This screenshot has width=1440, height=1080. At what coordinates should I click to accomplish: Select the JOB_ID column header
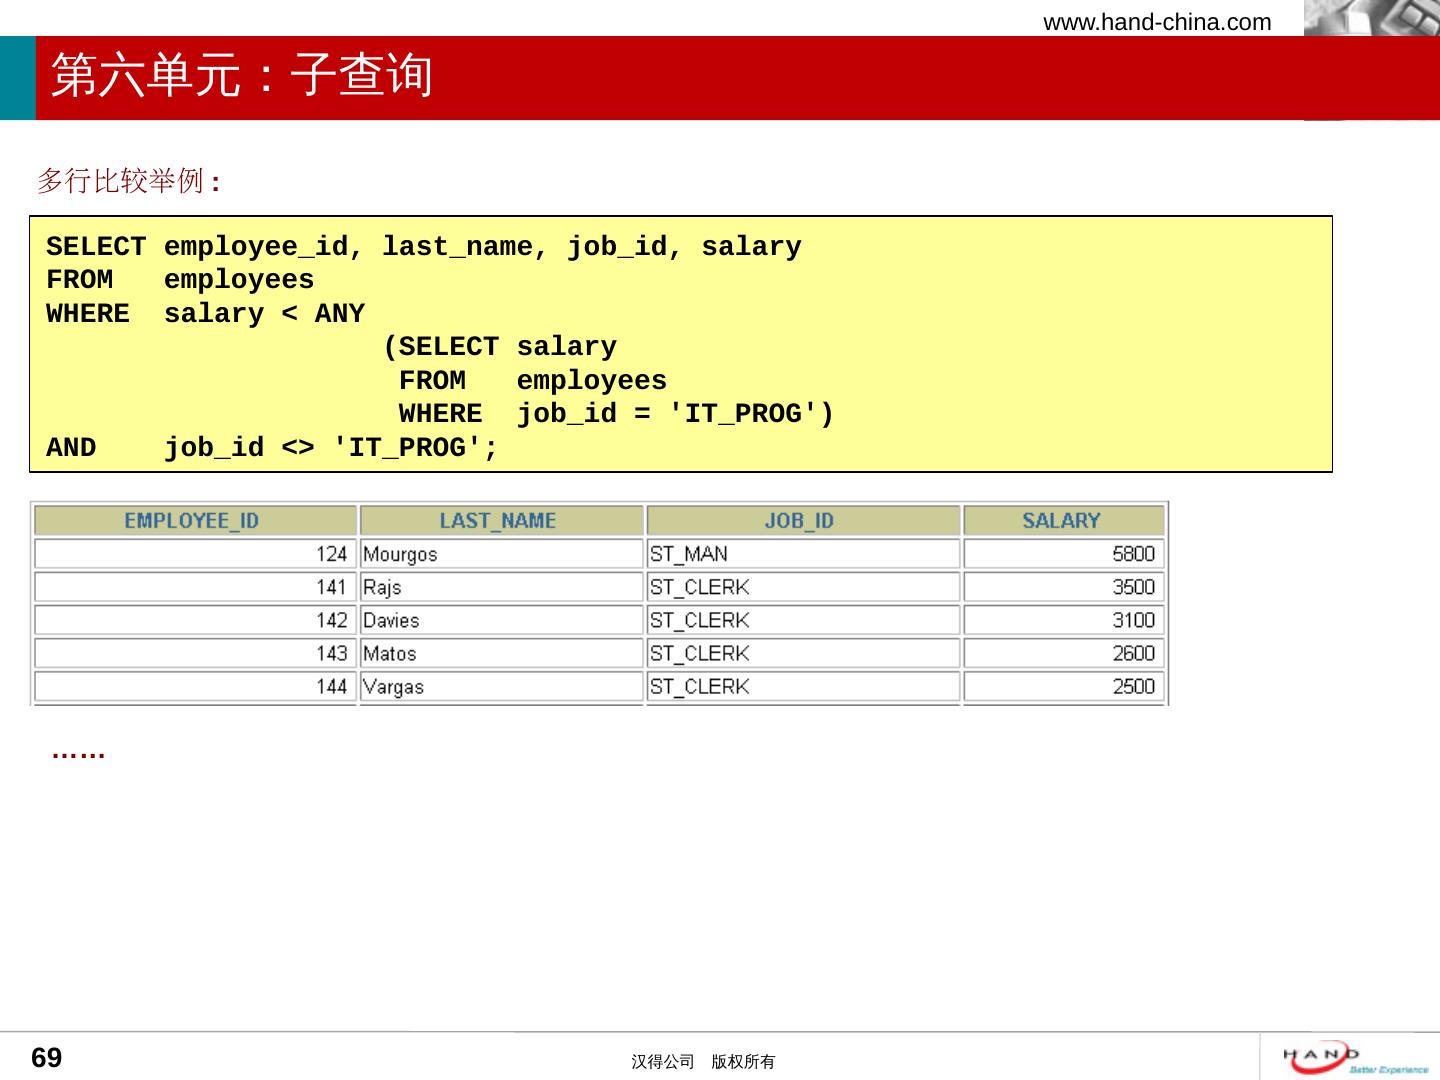pyautogui.click(x=799, y=521)
